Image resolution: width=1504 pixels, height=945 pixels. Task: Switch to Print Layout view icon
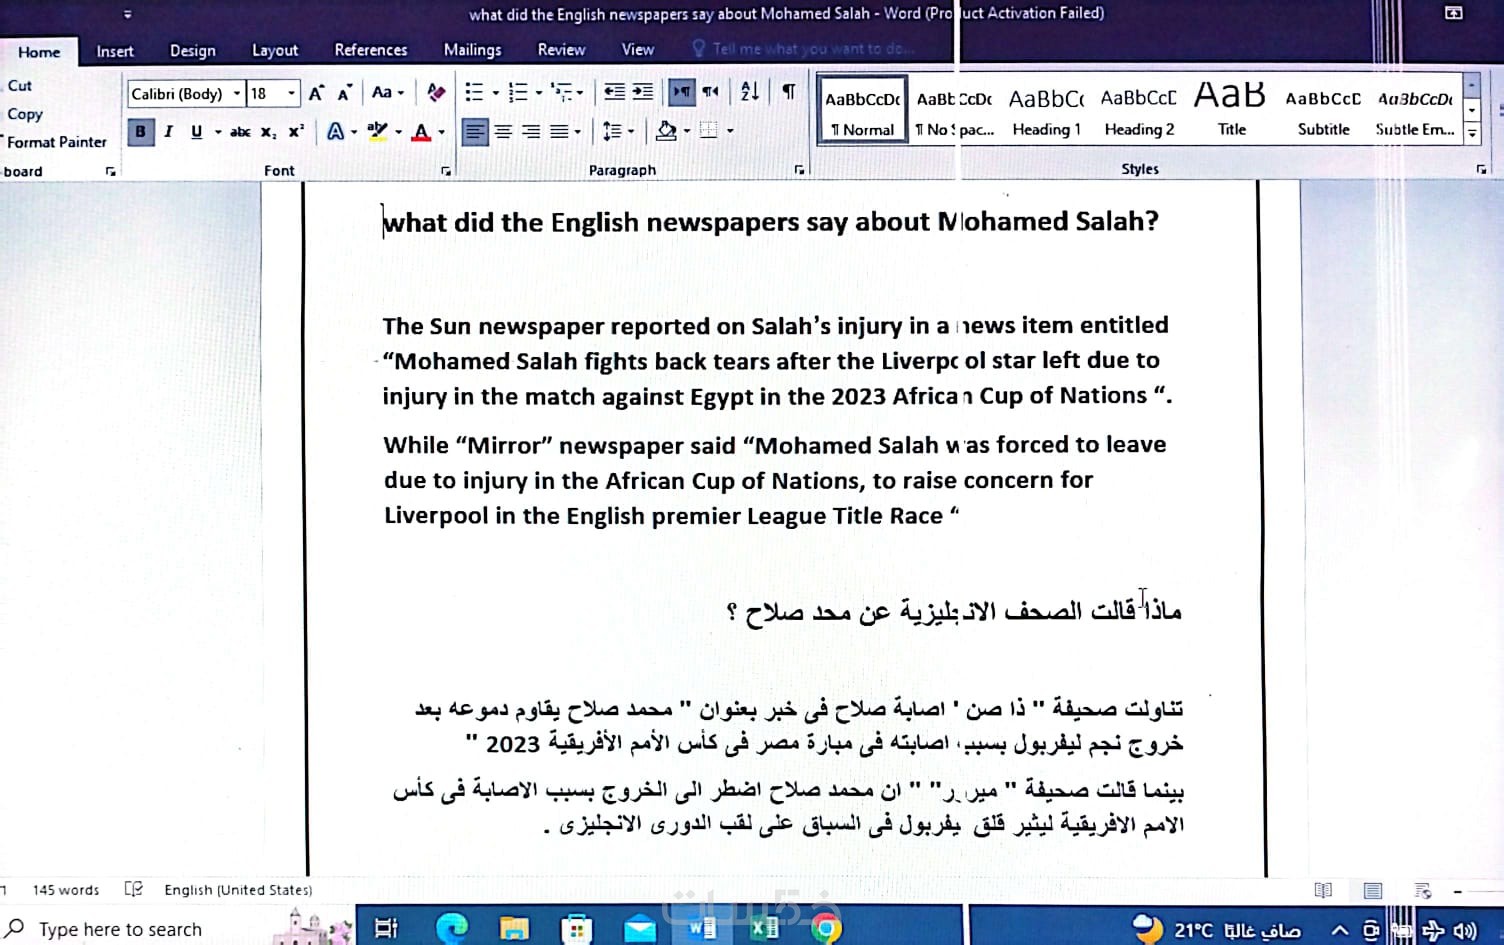pyautogui.click(x=1373, y=890)
